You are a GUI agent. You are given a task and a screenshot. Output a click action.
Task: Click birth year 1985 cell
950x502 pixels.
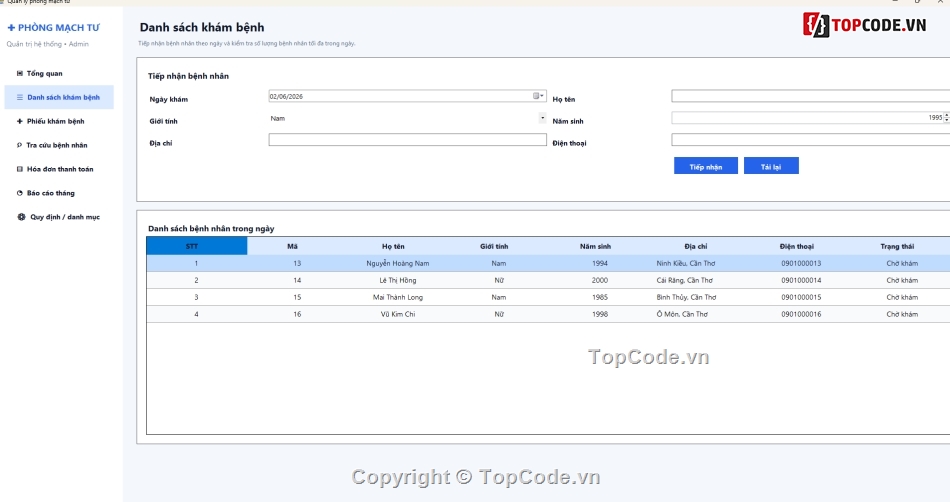click(x=600, y=297)
